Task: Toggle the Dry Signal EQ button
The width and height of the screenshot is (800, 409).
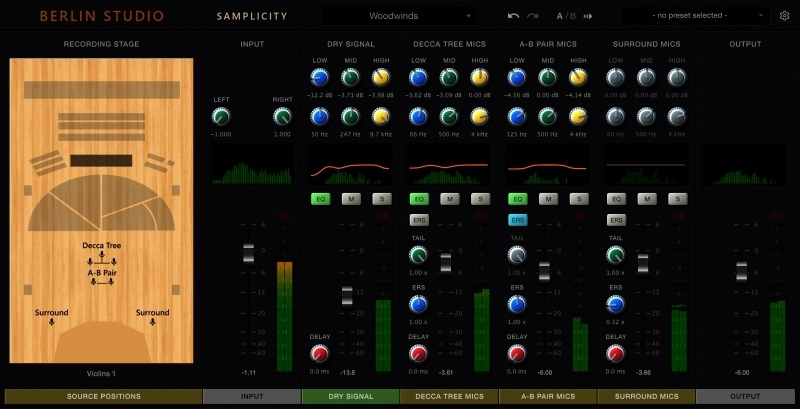Action: click(320, 199)
